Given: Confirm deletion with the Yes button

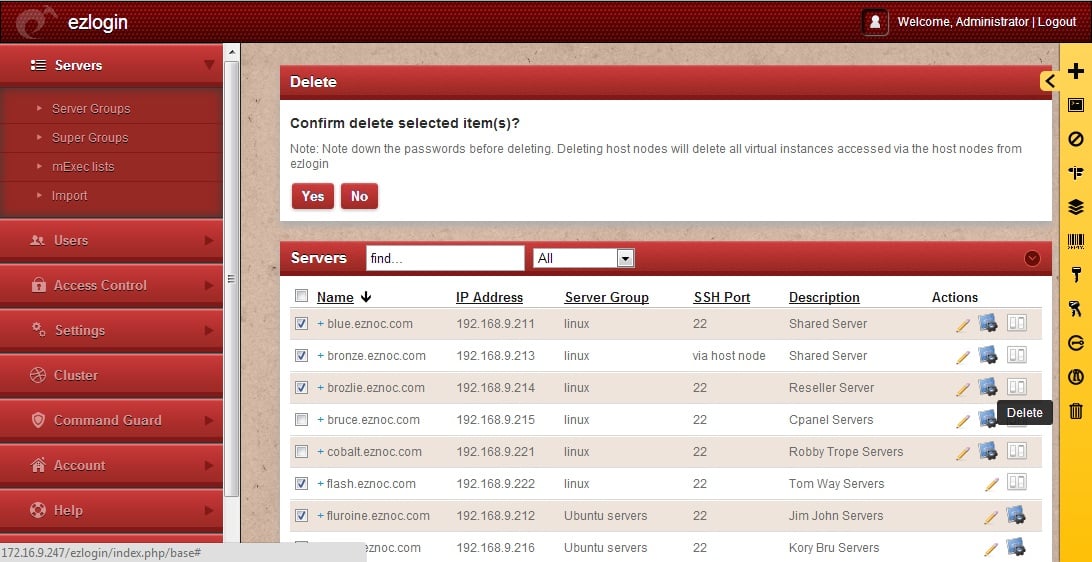Looking at the screenshot, I should [x=313, y=196].
